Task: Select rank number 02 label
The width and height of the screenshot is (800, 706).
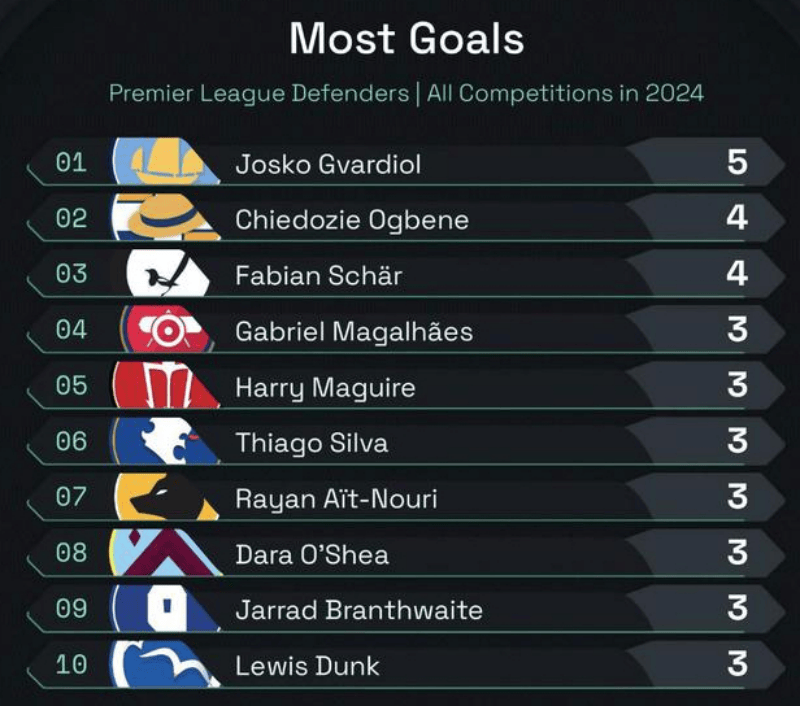Action: click(x=71, y=218)
